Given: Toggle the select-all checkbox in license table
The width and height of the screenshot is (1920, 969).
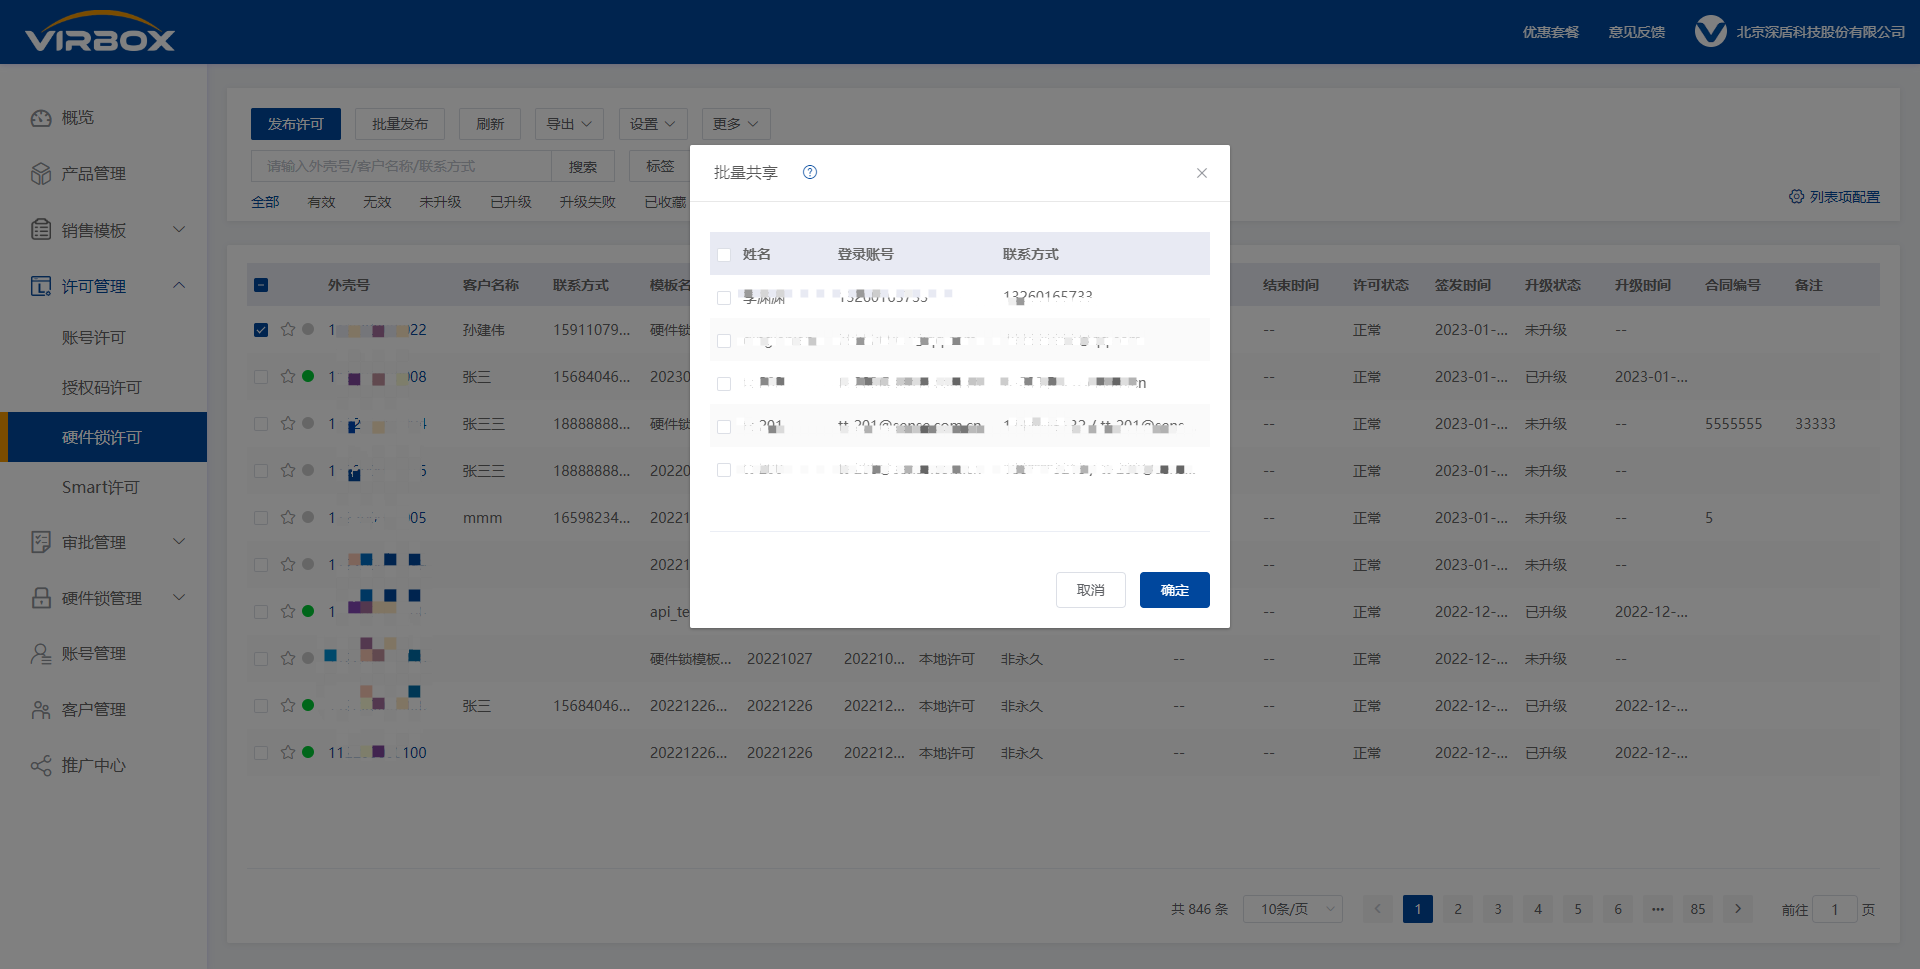Looking at the screenshot, I should pos(261,285).
